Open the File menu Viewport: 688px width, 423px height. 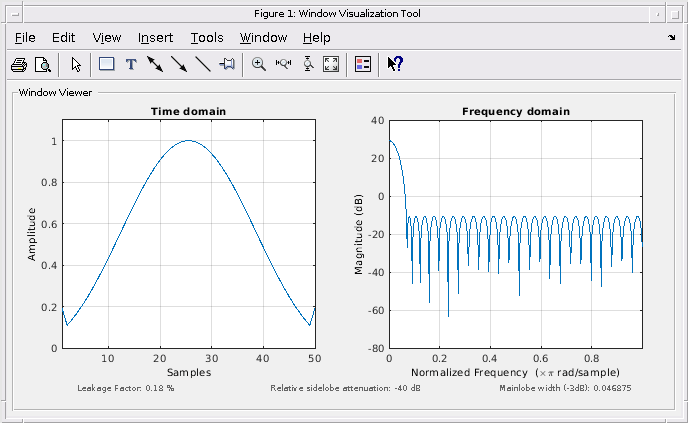pos(25,38)
